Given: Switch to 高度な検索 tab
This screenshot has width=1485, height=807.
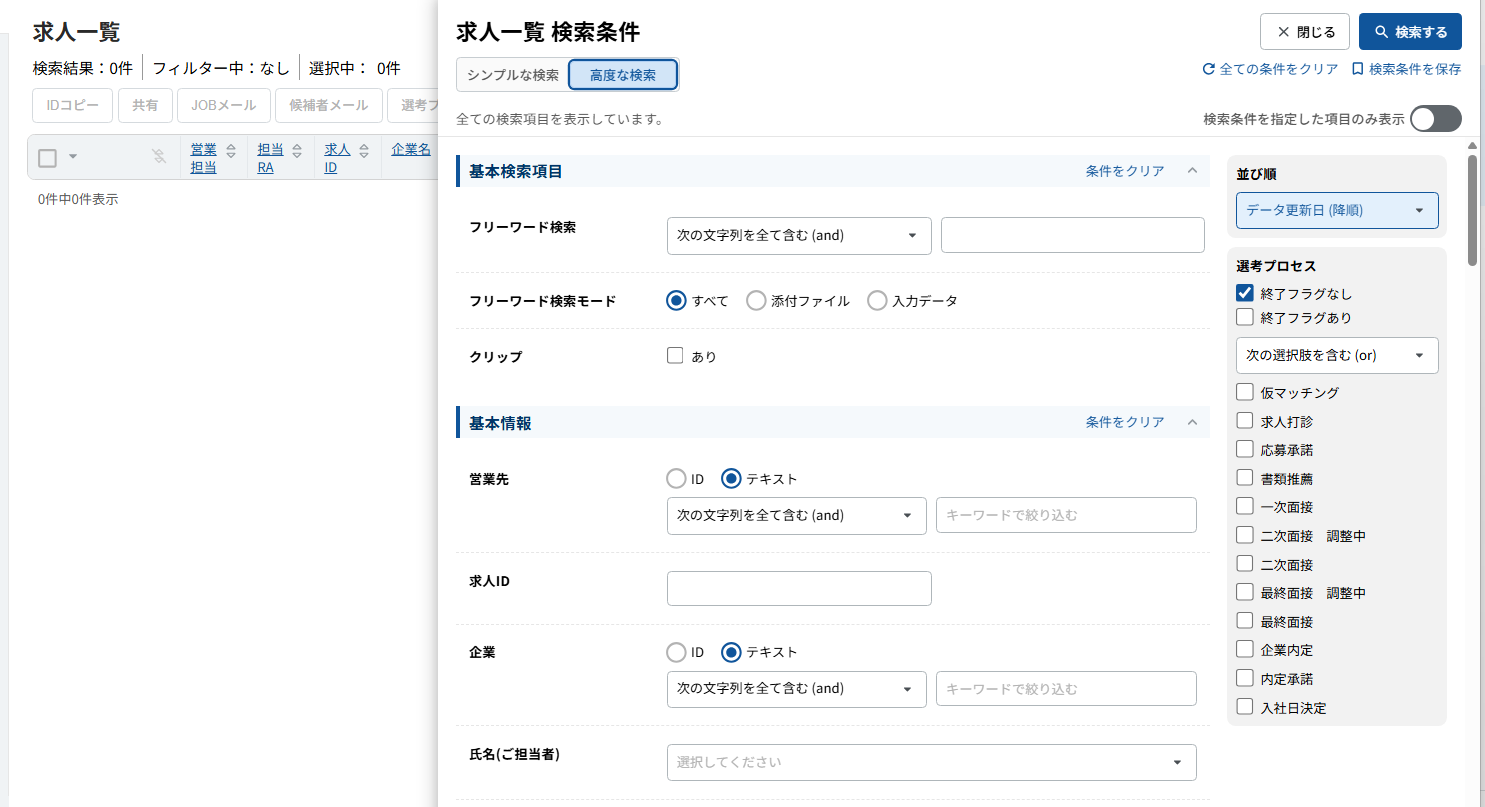Looking at the screenshot, I should pos(623,75).
